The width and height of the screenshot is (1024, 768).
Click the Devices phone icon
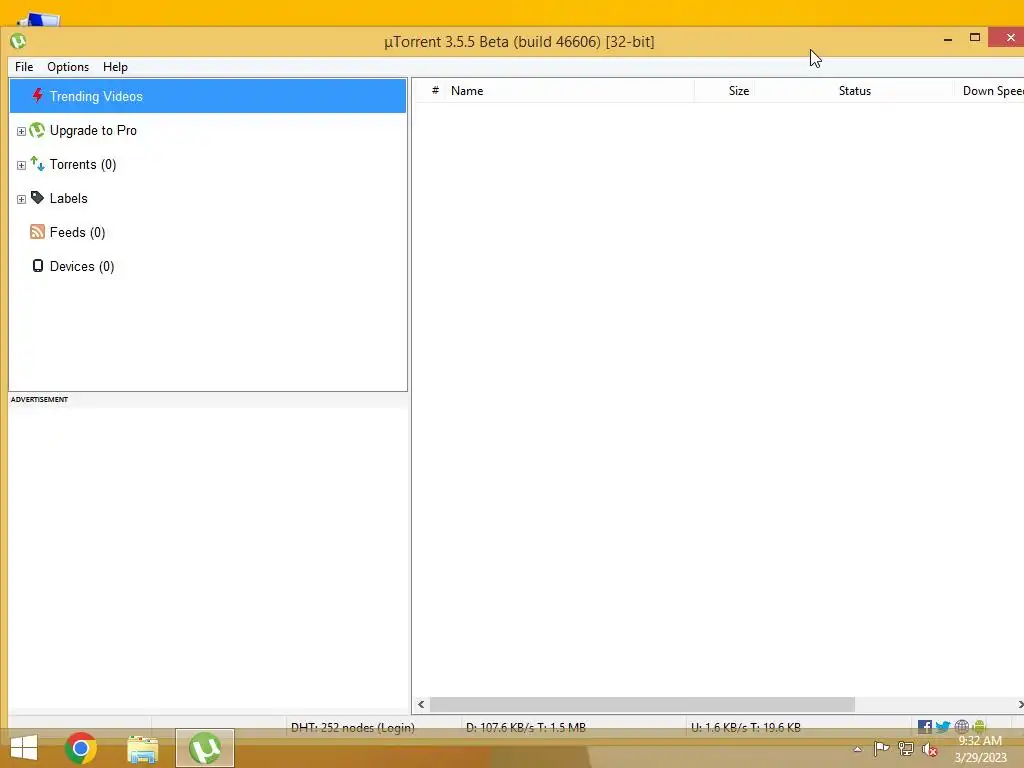(x=38, y=266)
